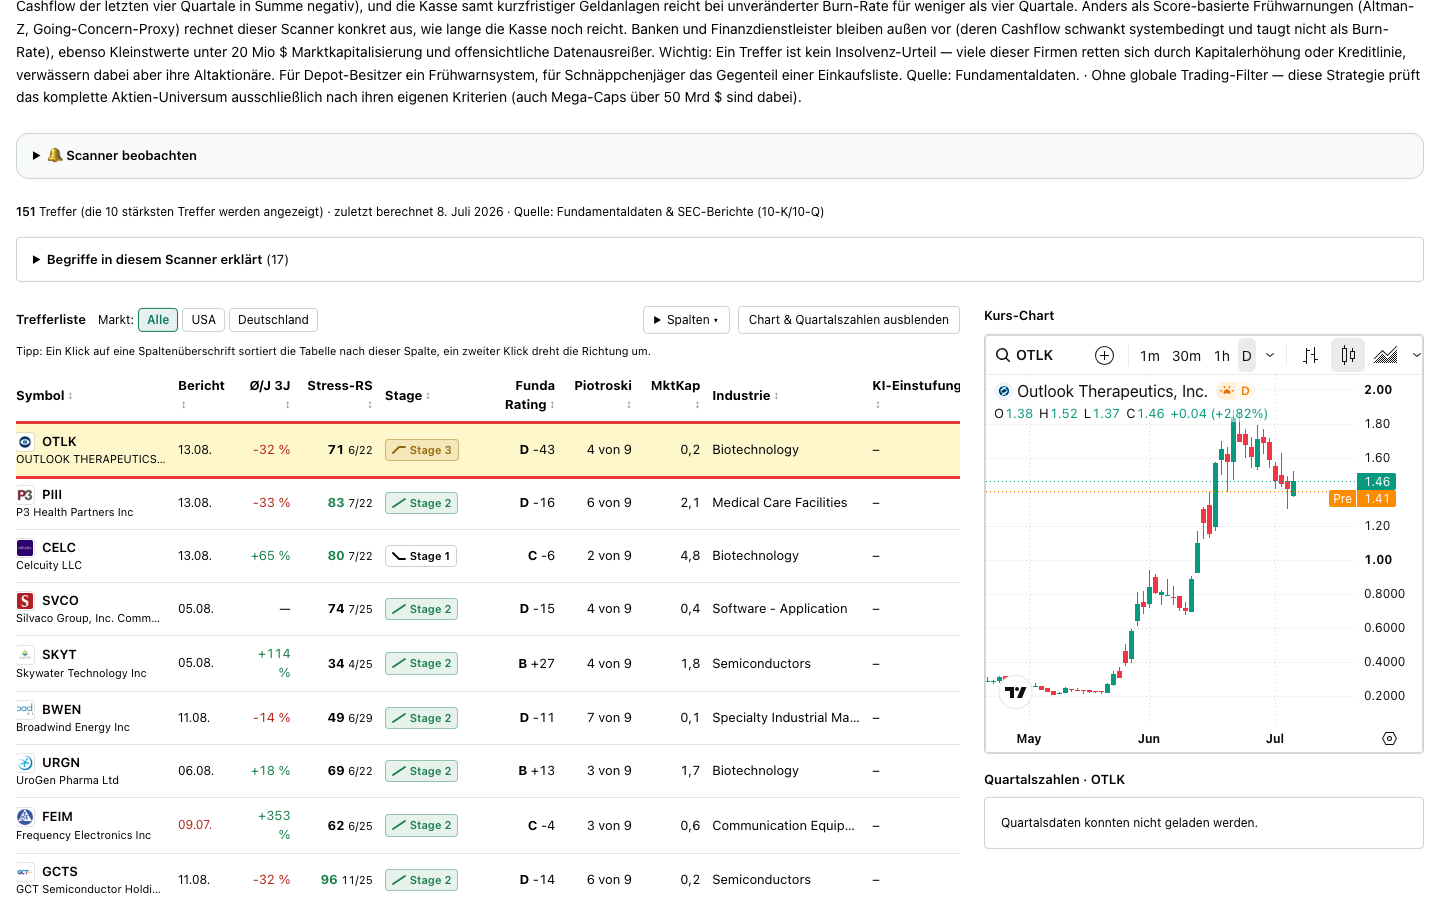This screenshot has height=900, width=1440.
Task: Click the SVCO company logo
Action: (25, 600)
